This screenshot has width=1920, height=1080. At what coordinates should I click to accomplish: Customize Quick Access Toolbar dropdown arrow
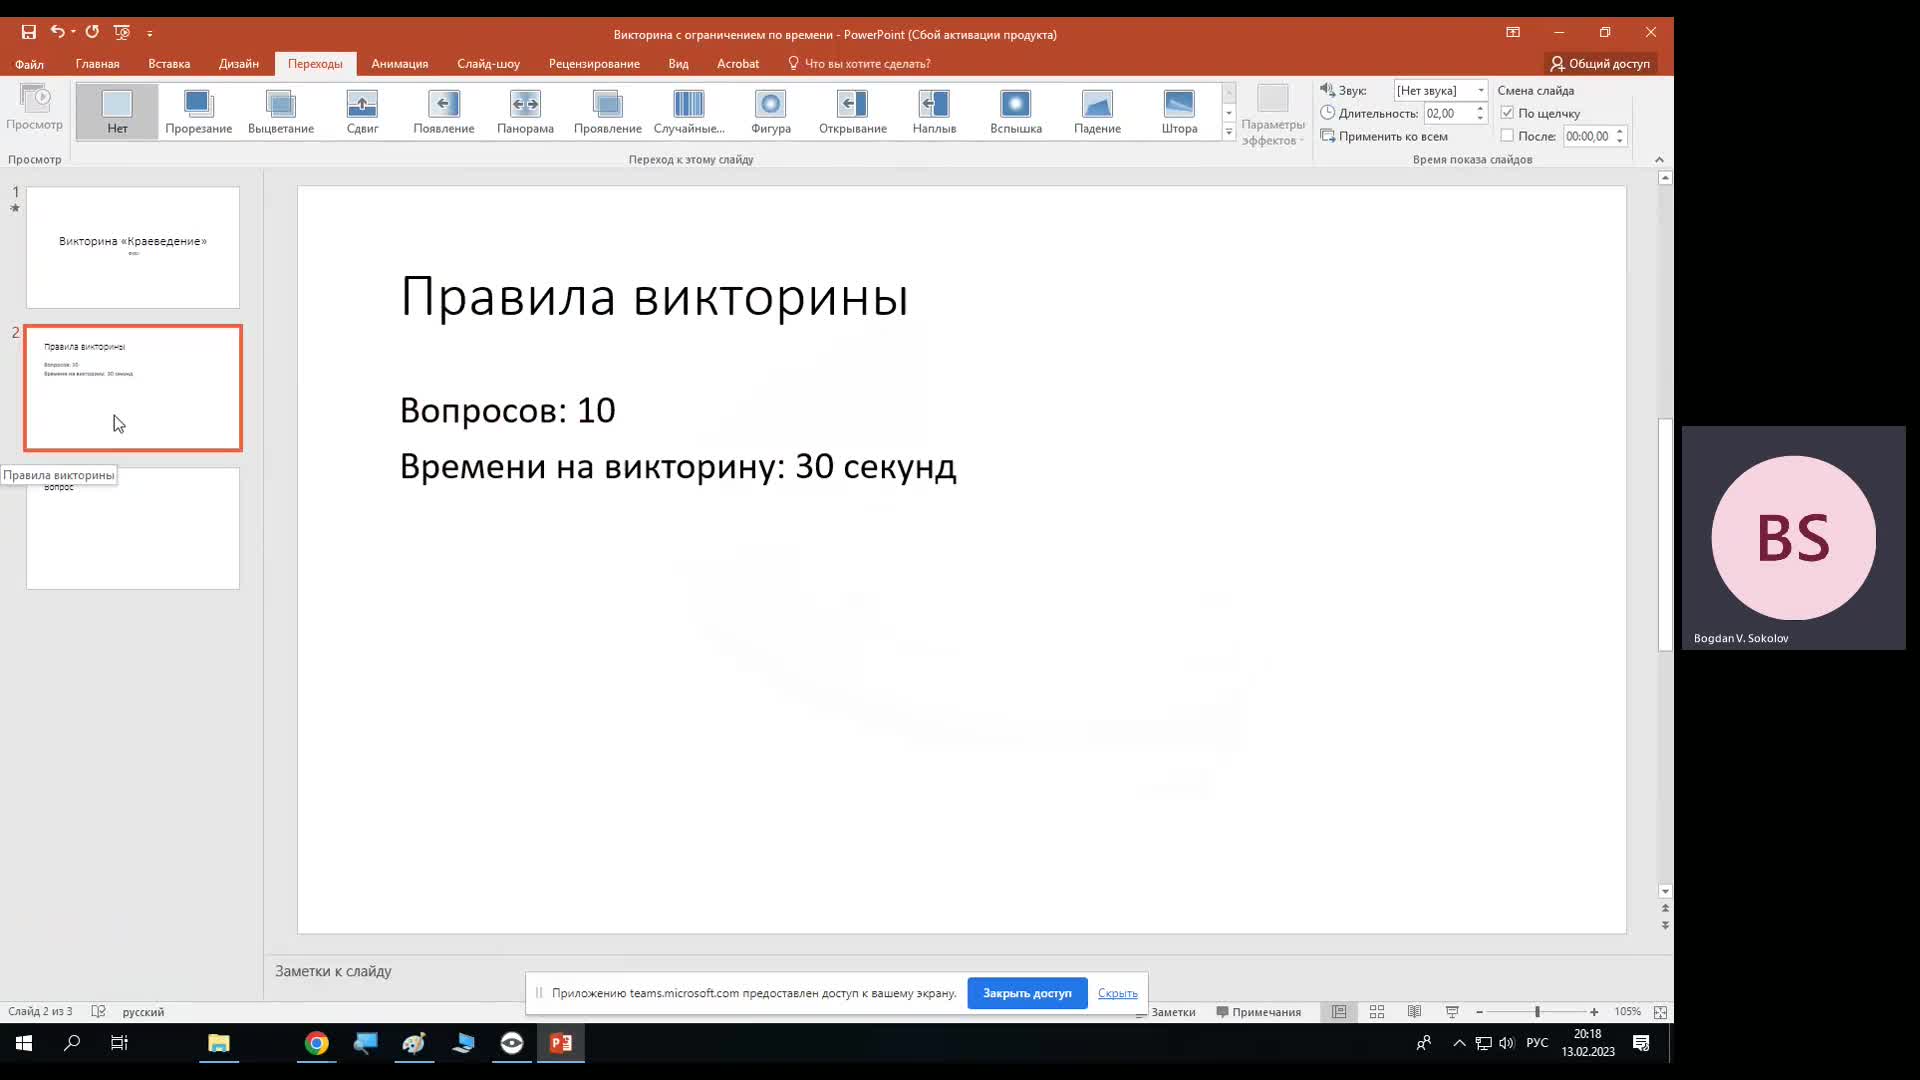(x=150, y=33)
